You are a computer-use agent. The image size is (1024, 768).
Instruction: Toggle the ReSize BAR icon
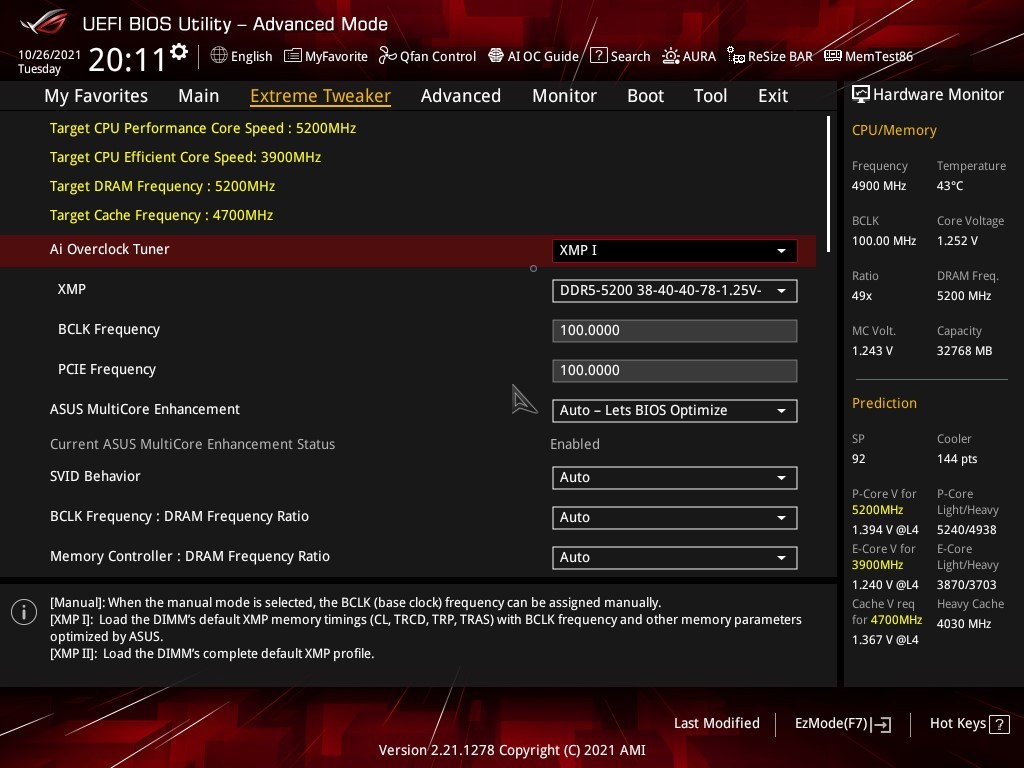point(736,56)
